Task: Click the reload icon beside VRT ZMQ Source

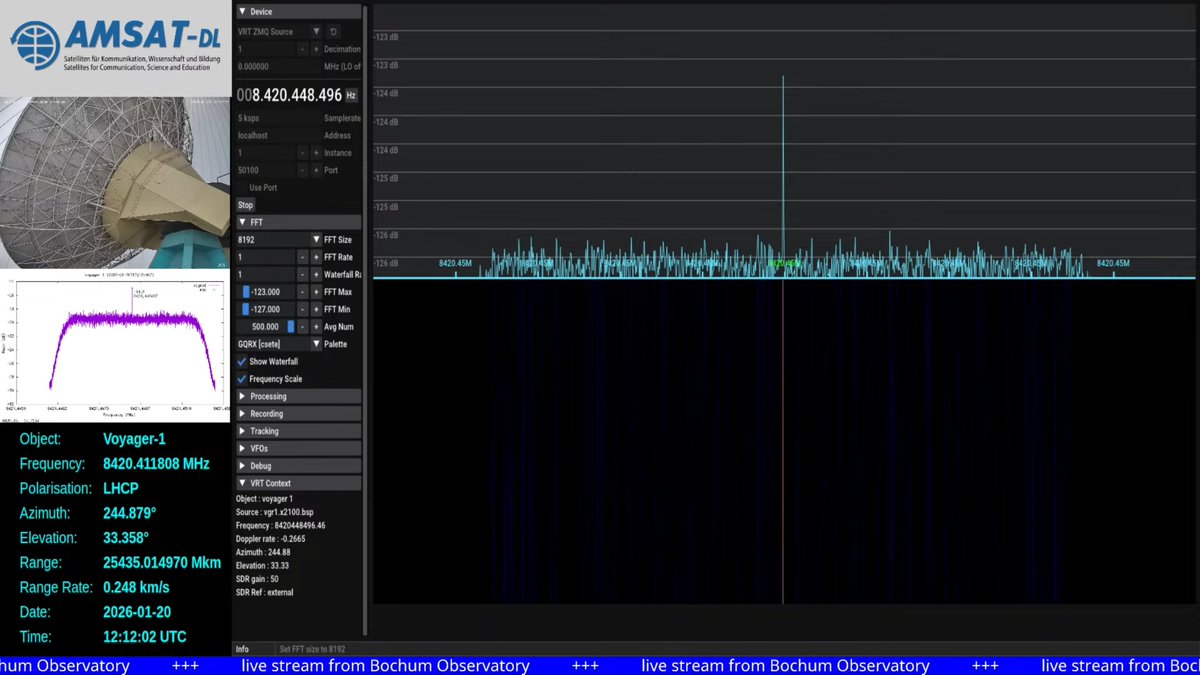Action: click(x=332, y=32)
